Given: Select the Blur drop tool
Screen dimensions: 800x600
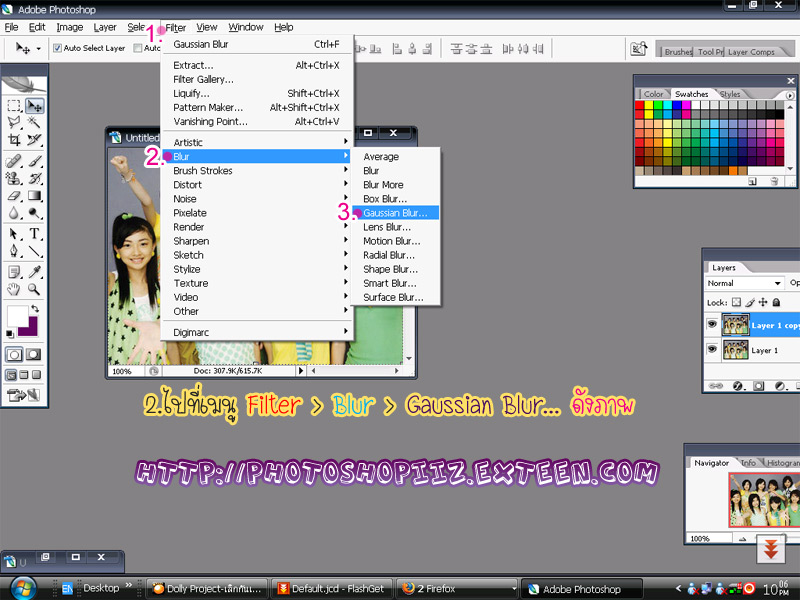Looking at the screenshot, I should pyautogui.click(x=14, y=213).
